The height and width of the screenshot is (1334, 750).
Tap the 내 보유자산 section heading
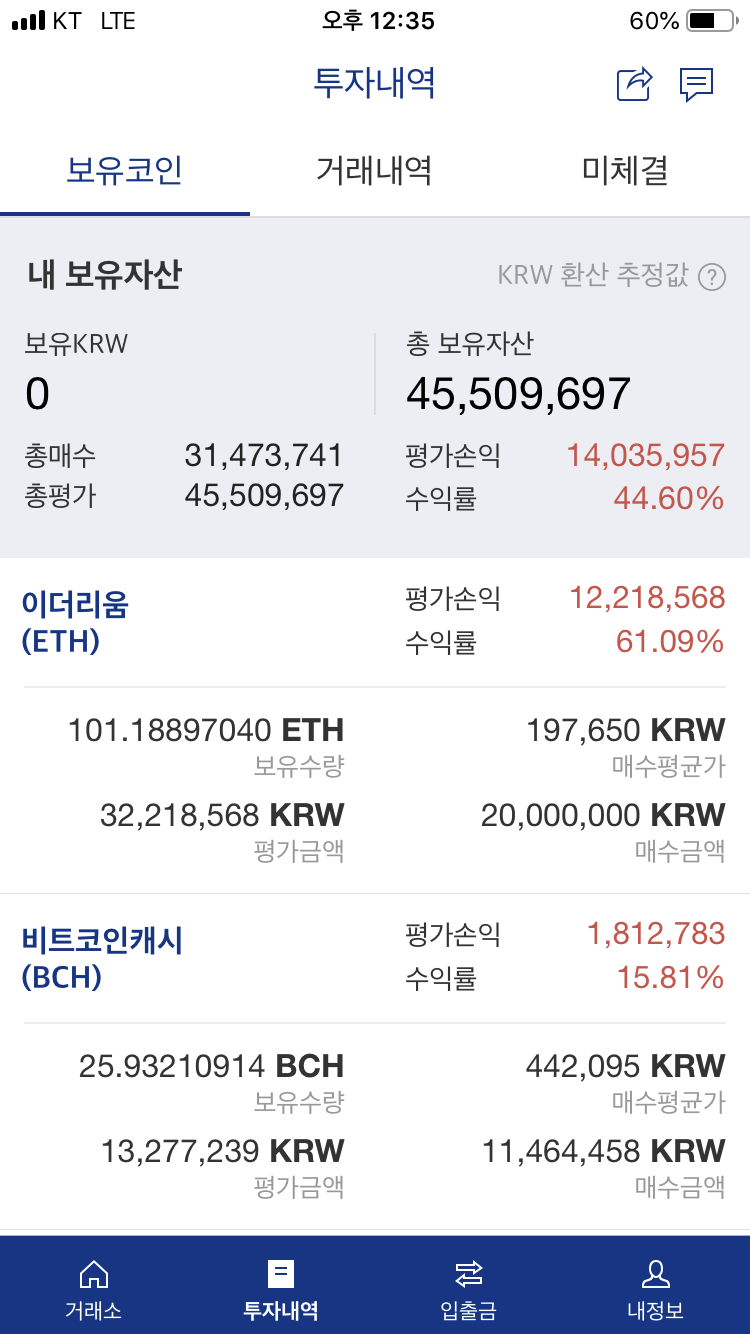[x=104, y=275]
